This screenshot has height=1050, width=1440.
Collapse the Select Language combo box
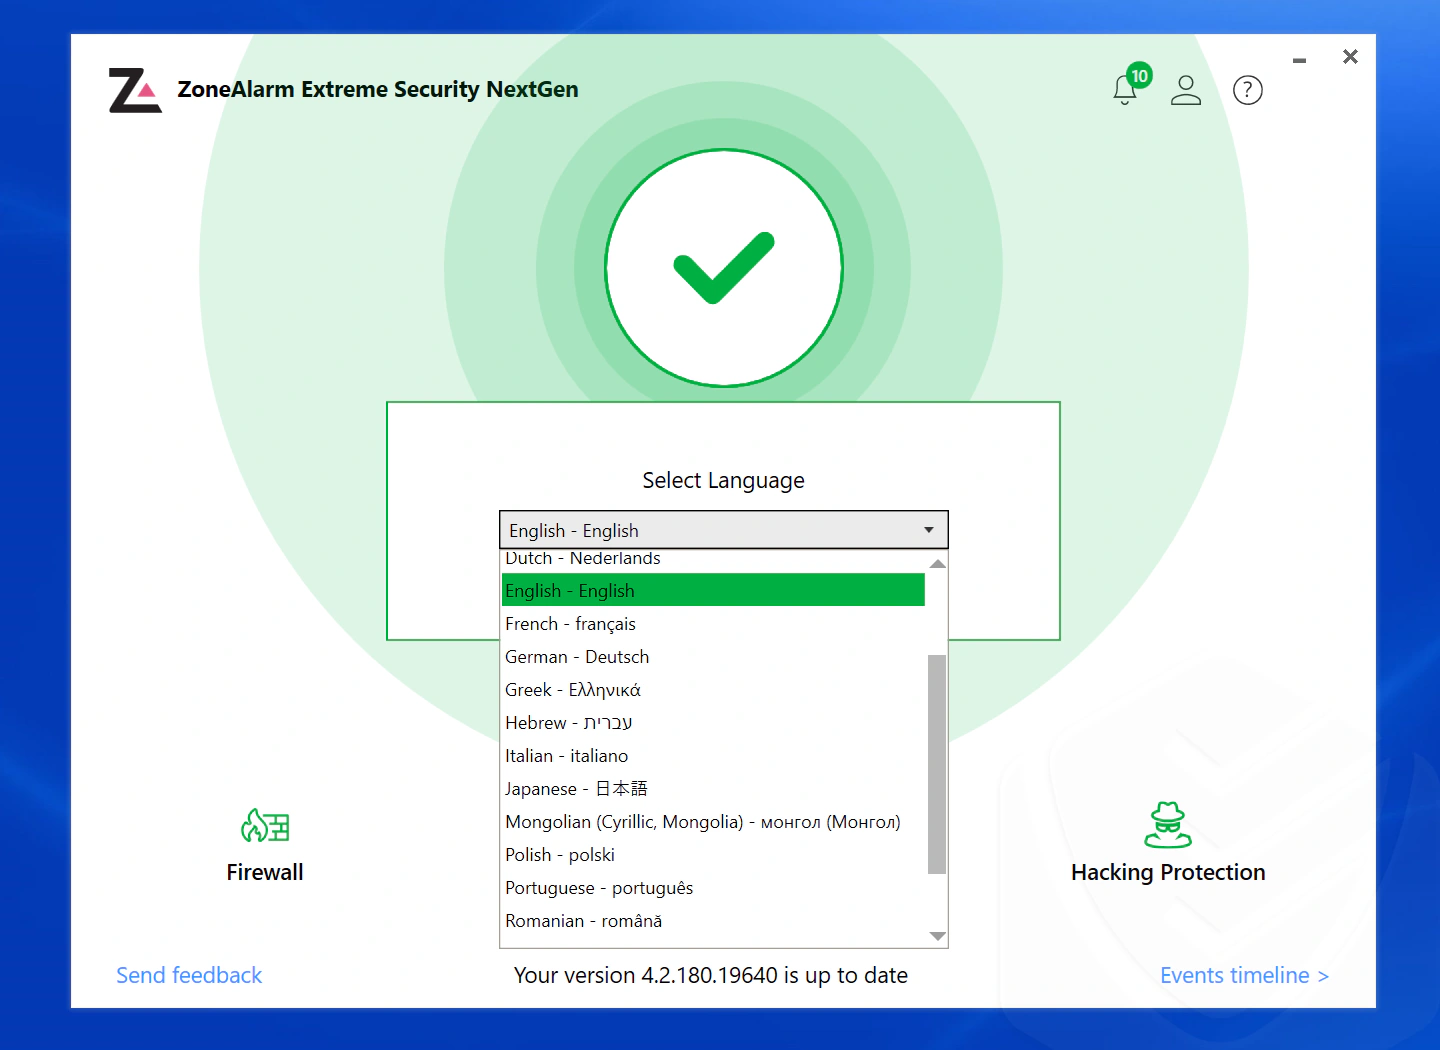click(x=724, y=530)
